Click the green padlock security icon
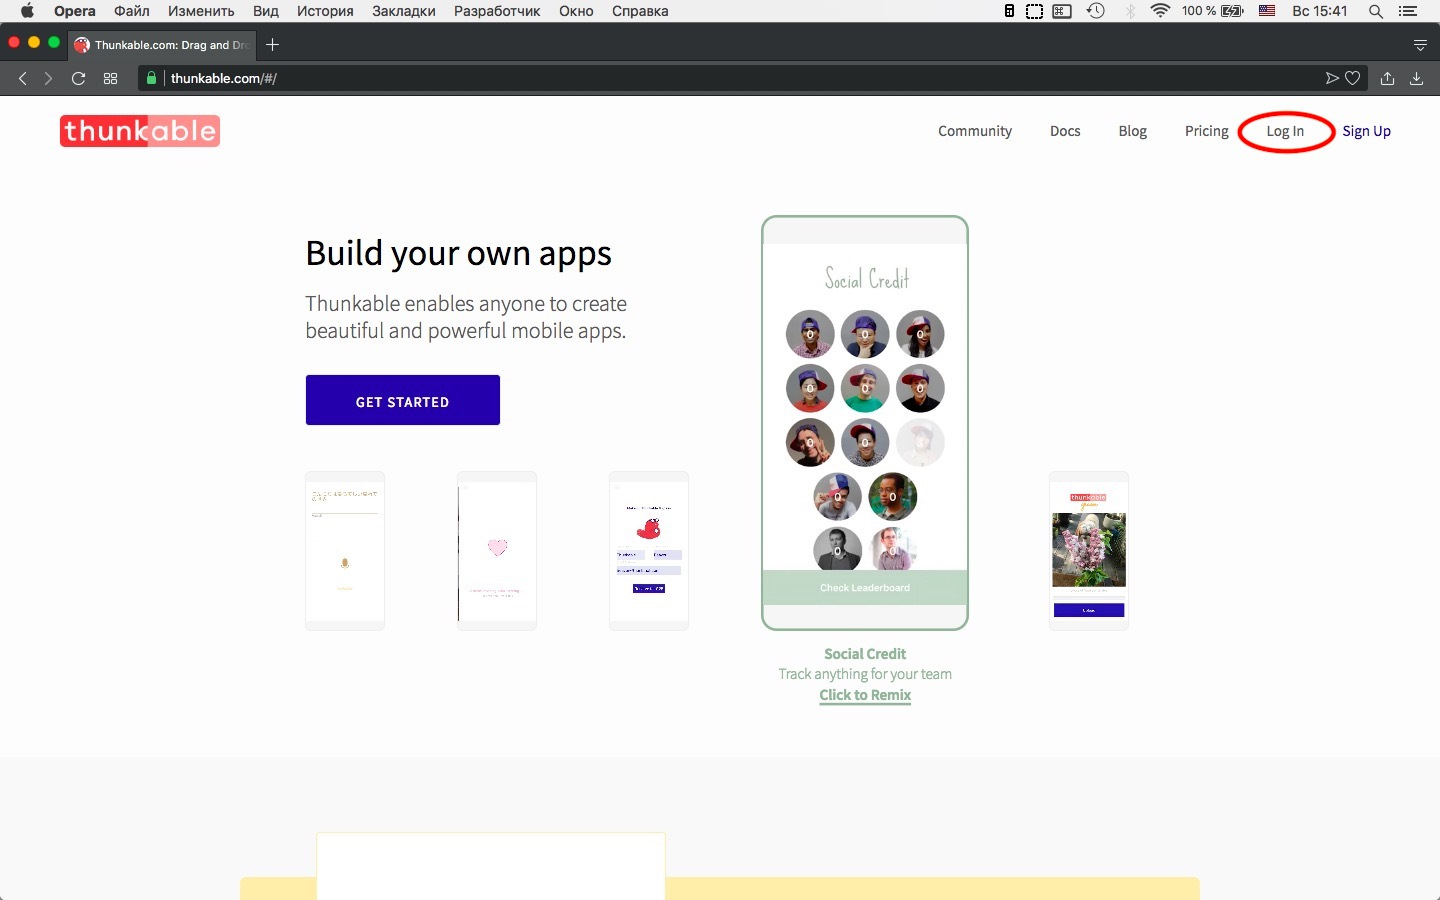 click(x=151, y=78)
